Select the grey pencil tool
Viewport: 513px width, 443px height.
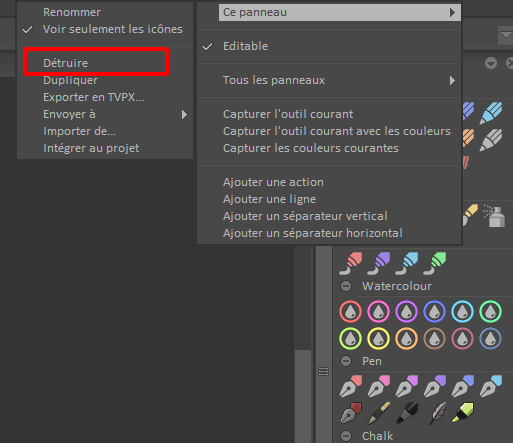coord(491,140)
